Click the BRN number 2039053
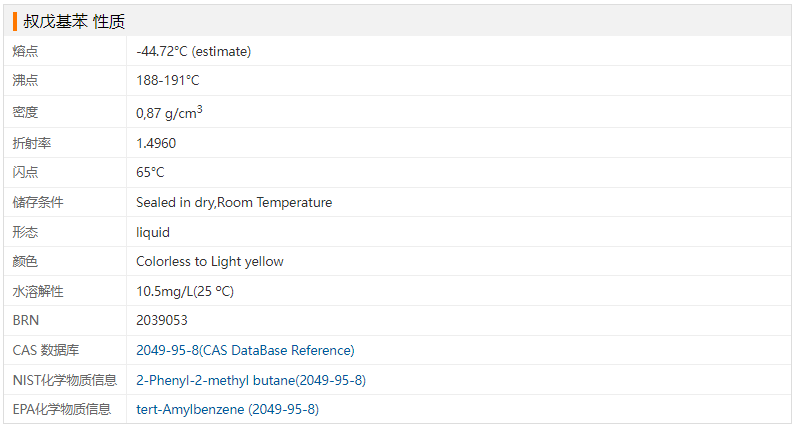Image resolution: width=797 pixels, height=428 pixels. [162, 320]
